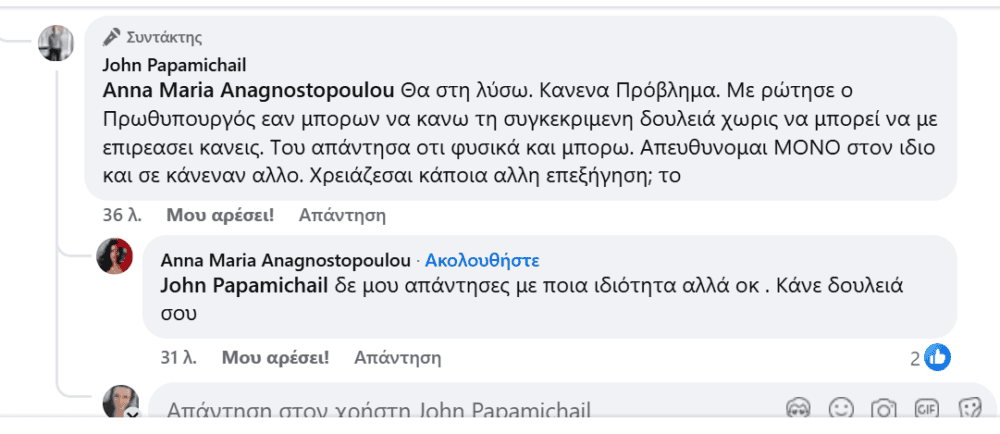The image size is (1000, 434).
Task: Open John Papamichail author name link
Action: click(x=167, y=63)
